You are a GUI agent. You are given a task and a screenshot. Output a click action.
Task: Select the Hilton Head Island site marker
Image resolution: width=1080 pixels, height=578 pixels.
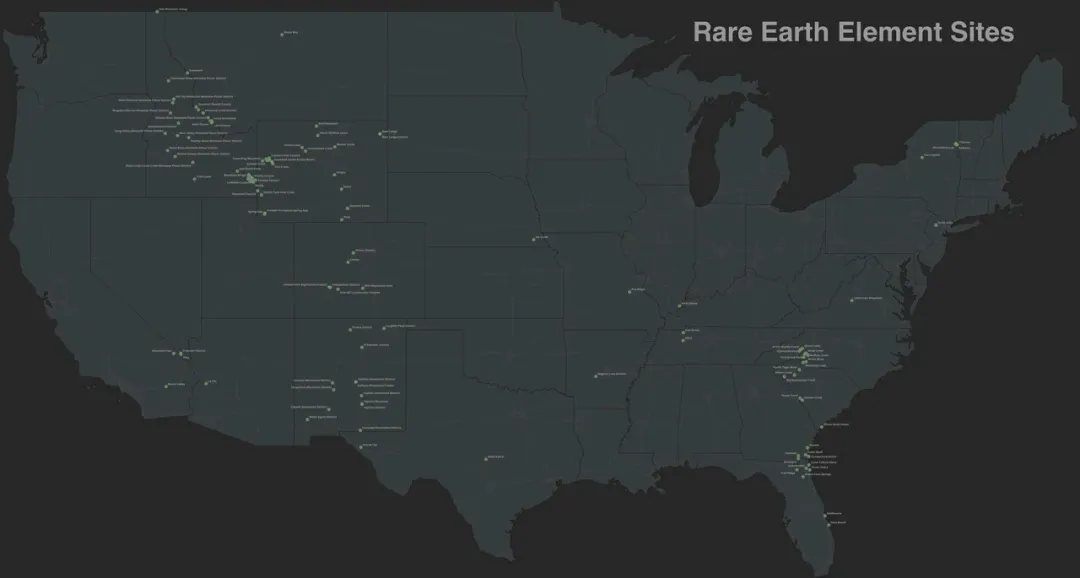tap(821, 426)
